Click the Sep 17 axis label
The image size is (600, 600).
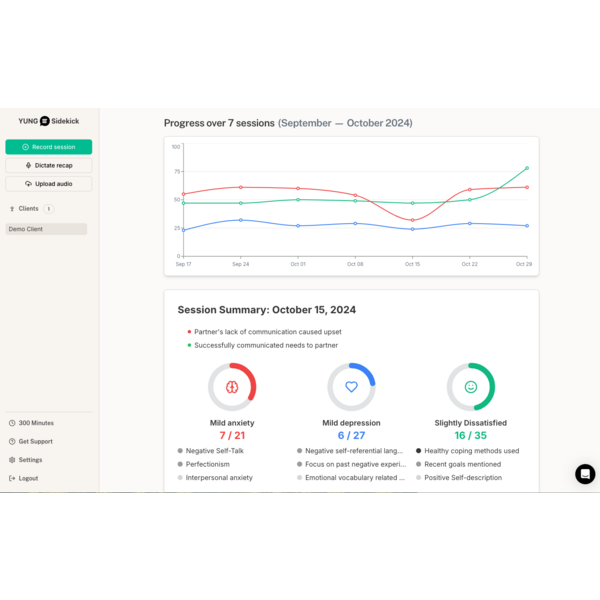[x=183, y=264]
